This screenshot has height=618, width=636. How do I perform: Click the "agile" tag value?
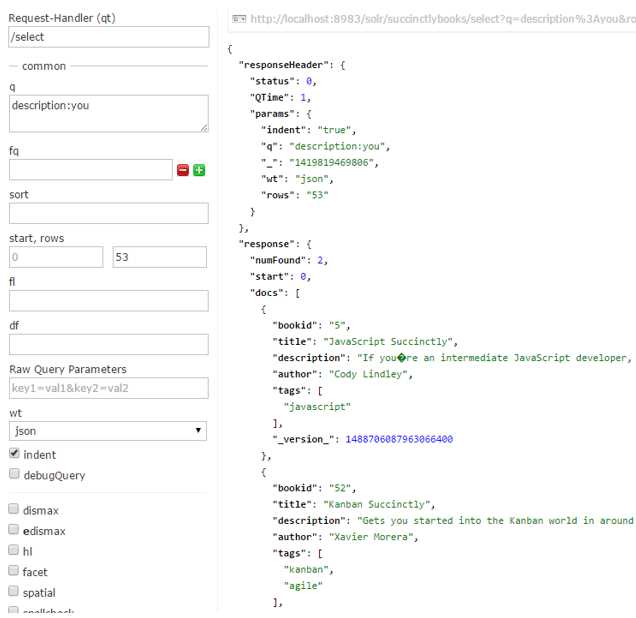point(303,586)
